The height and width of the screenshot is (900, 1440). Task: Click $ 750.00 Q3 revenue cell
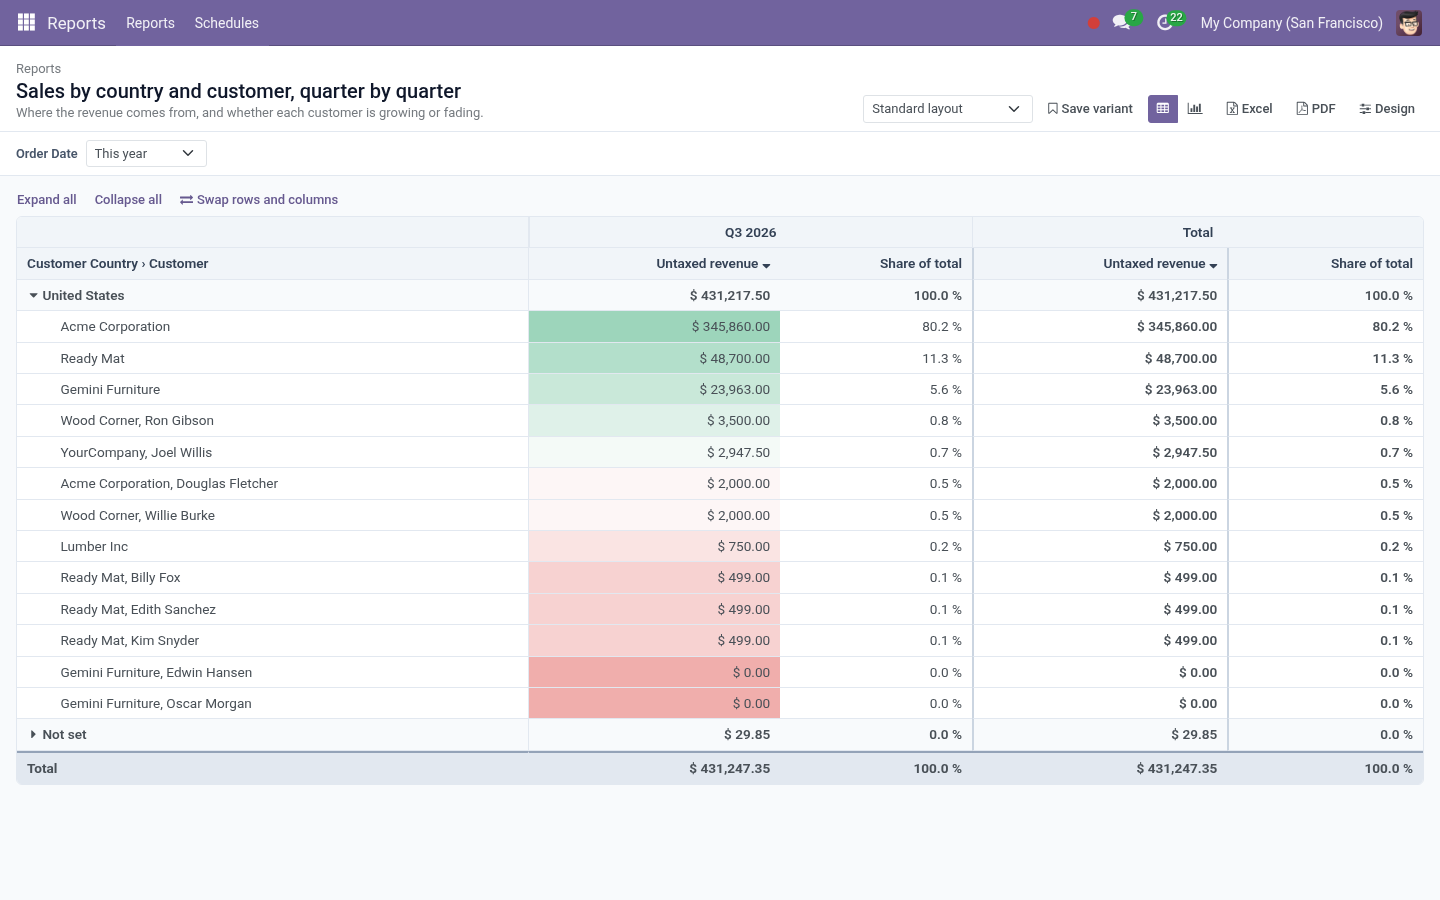(x=654, y=547)
